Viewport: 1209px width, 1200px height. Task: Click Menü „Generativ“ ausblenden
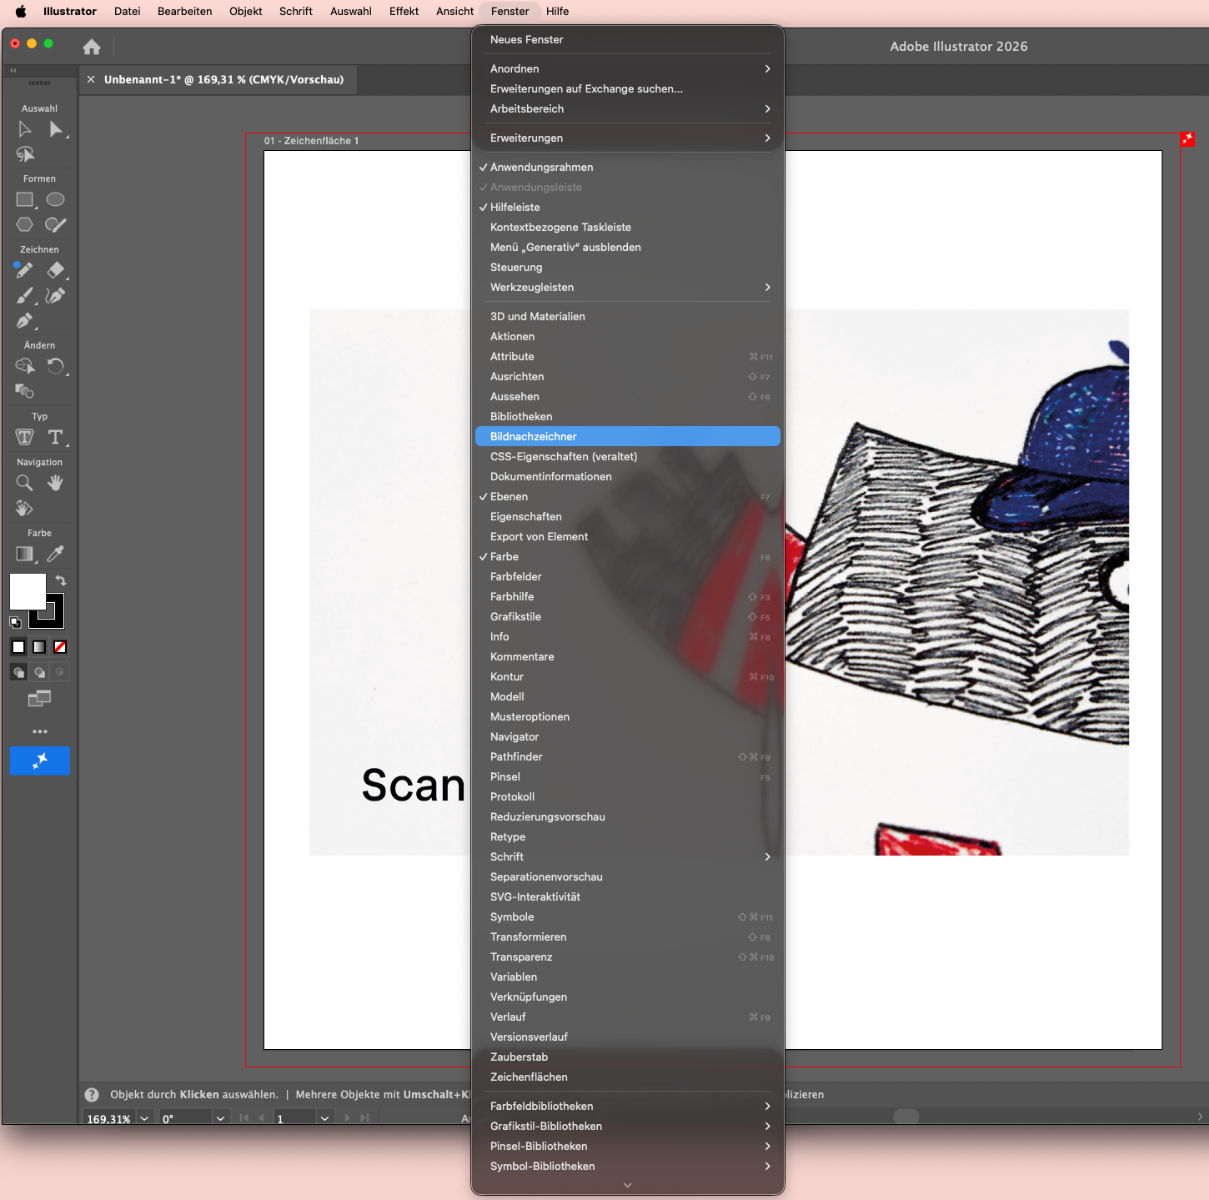628,247
